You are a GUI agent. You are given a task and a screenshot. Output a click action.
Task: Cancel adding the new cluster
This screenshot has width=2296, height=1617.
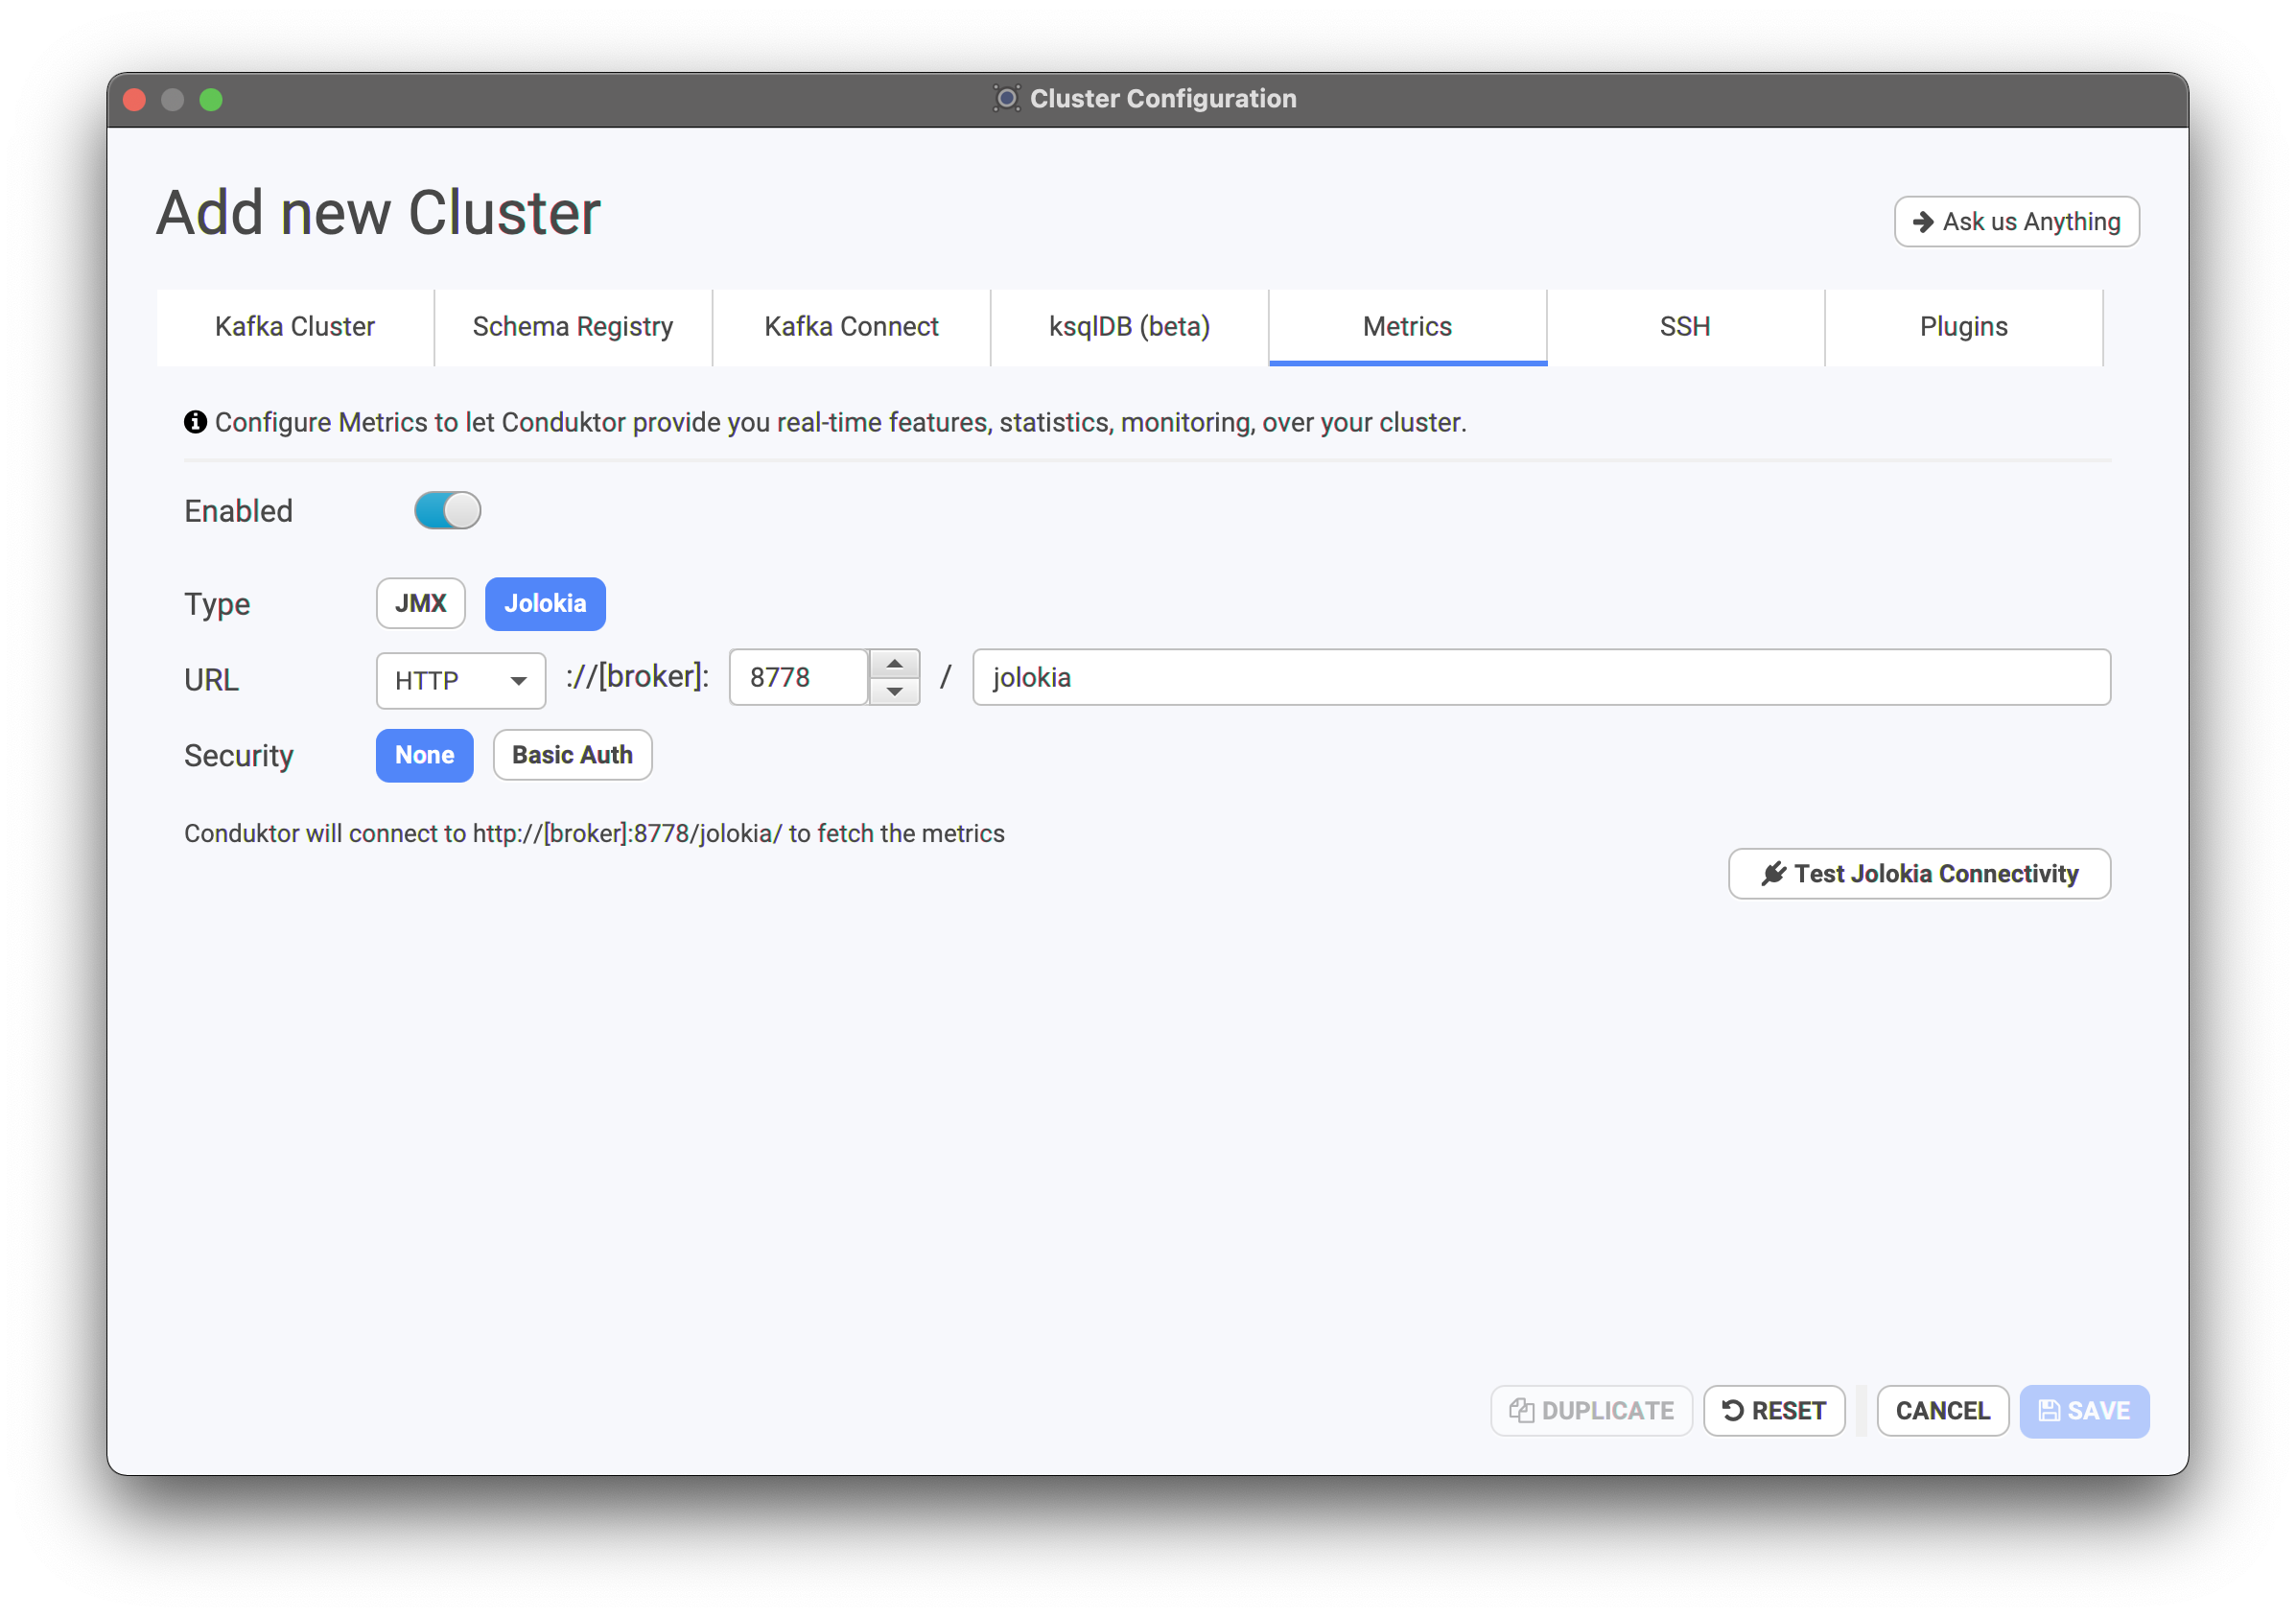click(1942, 1410)
